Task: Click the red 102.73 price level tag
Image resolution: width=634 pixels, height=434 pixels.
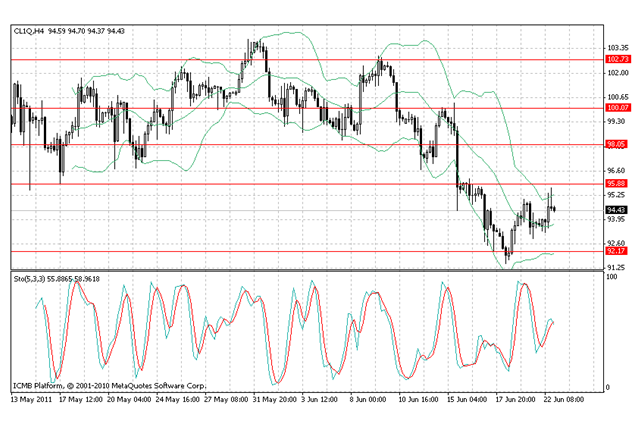Action: point(617,60)
